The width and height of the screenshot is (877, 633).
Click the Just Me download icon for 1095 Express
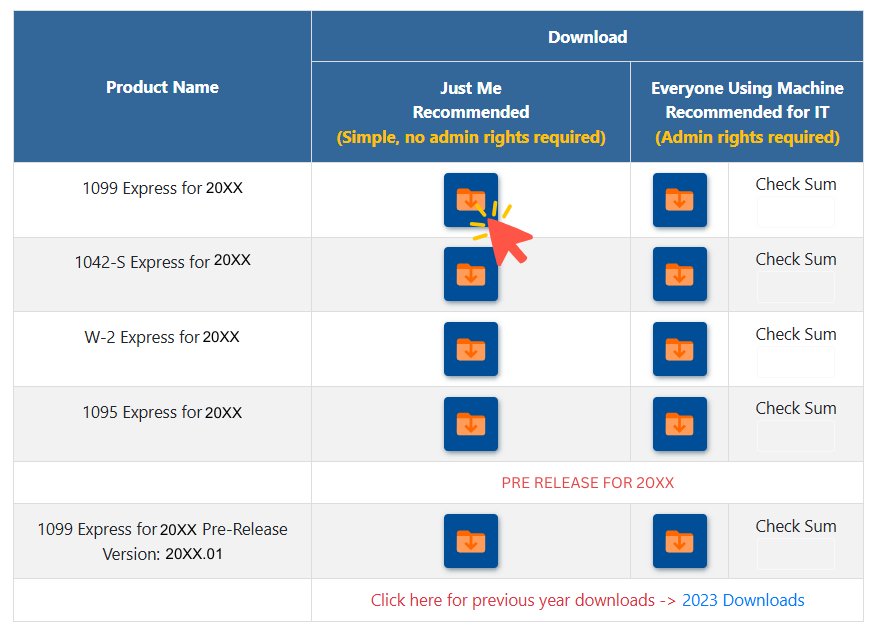[470, 423]
